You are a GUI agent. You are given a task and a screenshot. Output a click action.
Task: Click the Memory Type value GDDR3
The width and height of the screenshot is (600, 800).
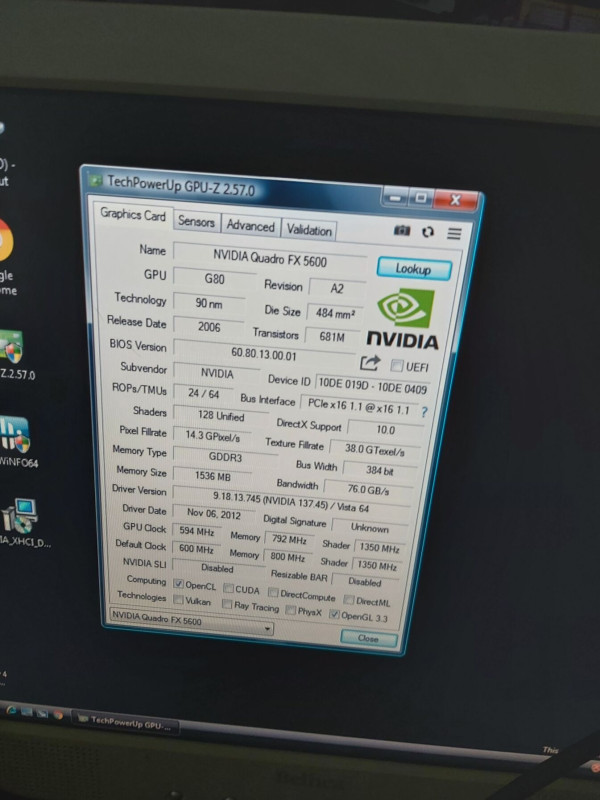[x=225, y=457]
